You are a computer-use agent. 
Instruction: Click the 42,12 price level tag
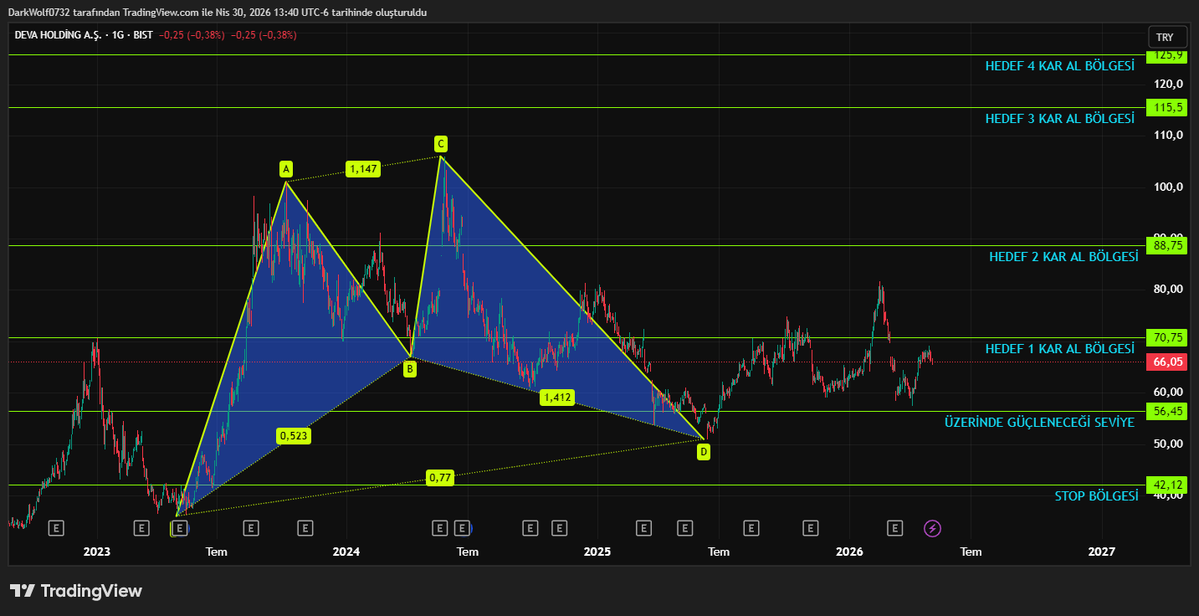coord(1165,485)
